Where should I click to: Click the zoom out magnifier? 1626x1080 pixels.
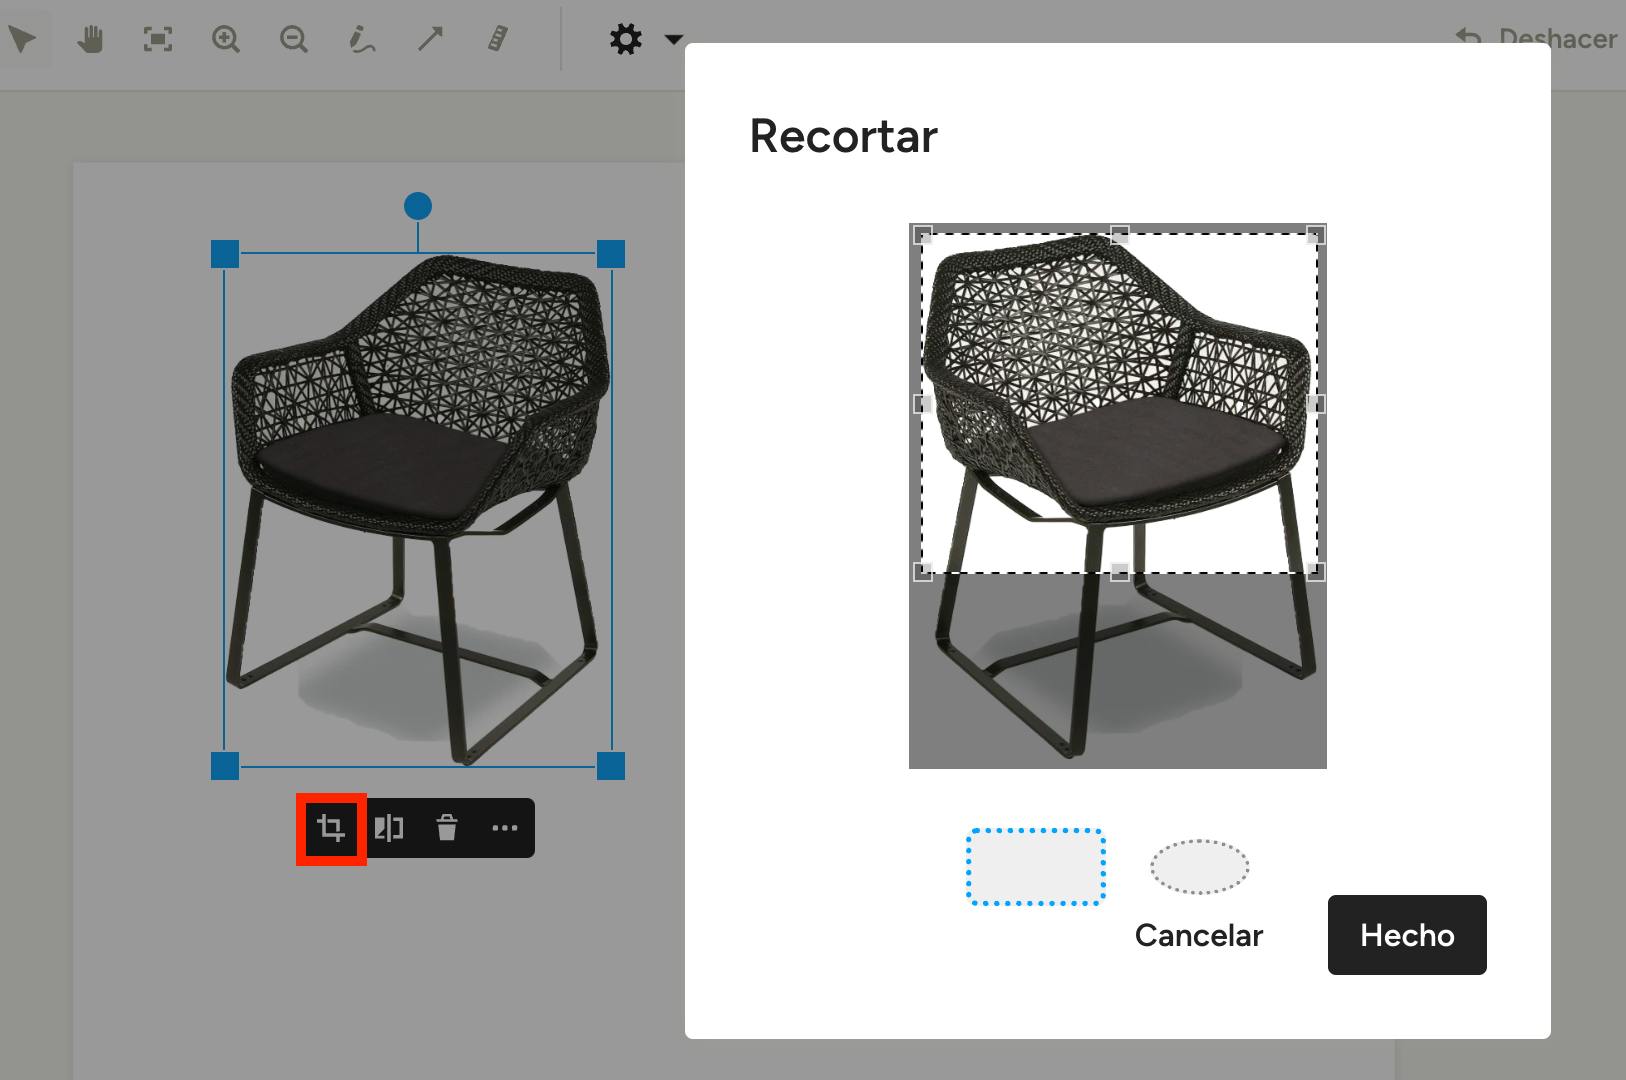[x=294, y=40]
